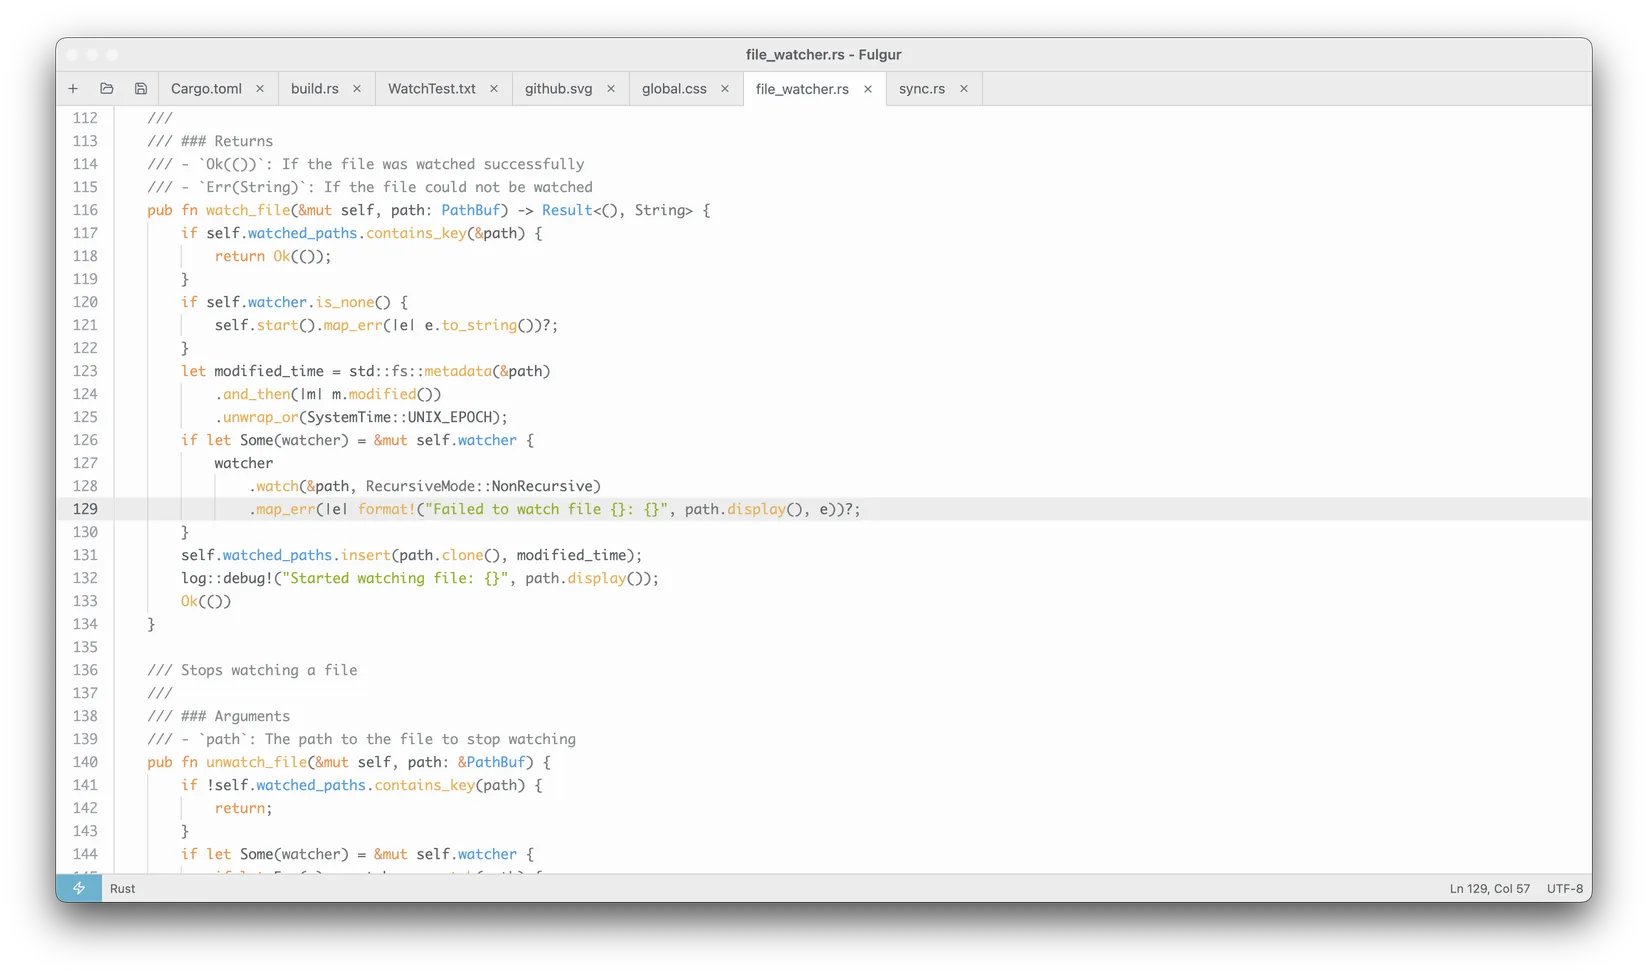The image size is (1648, 976).
Task: Click line number 116 in the gutter
Action: point(86,210)
